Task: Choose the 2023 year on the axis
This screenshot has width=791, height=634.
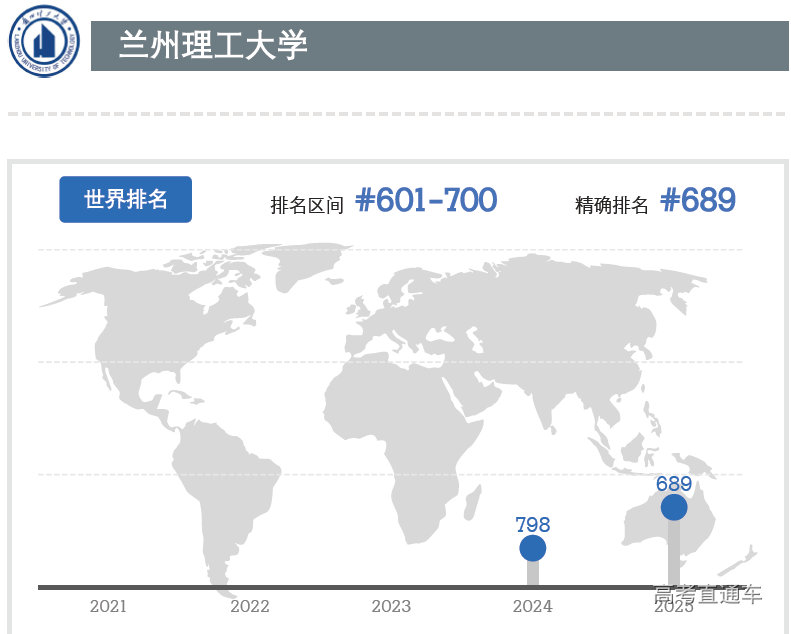Action: pyautogui.click(x=391, y=606)
